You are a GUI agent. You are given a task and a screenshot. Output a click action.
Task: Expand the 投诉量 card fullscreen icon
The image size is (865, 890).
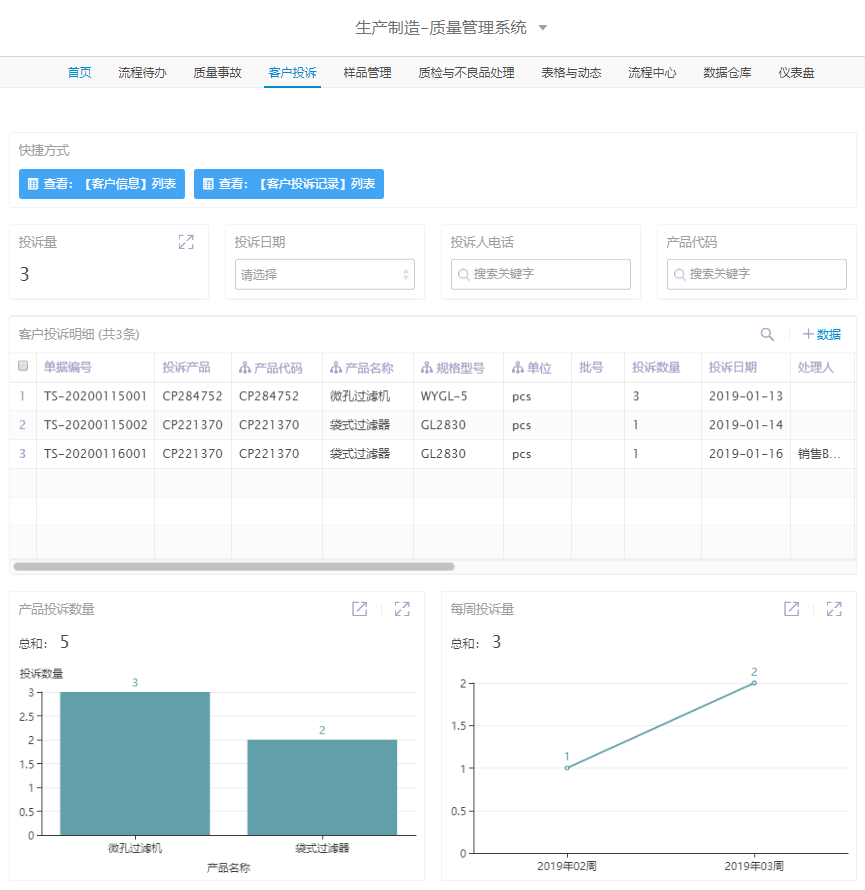pos(186,242)
